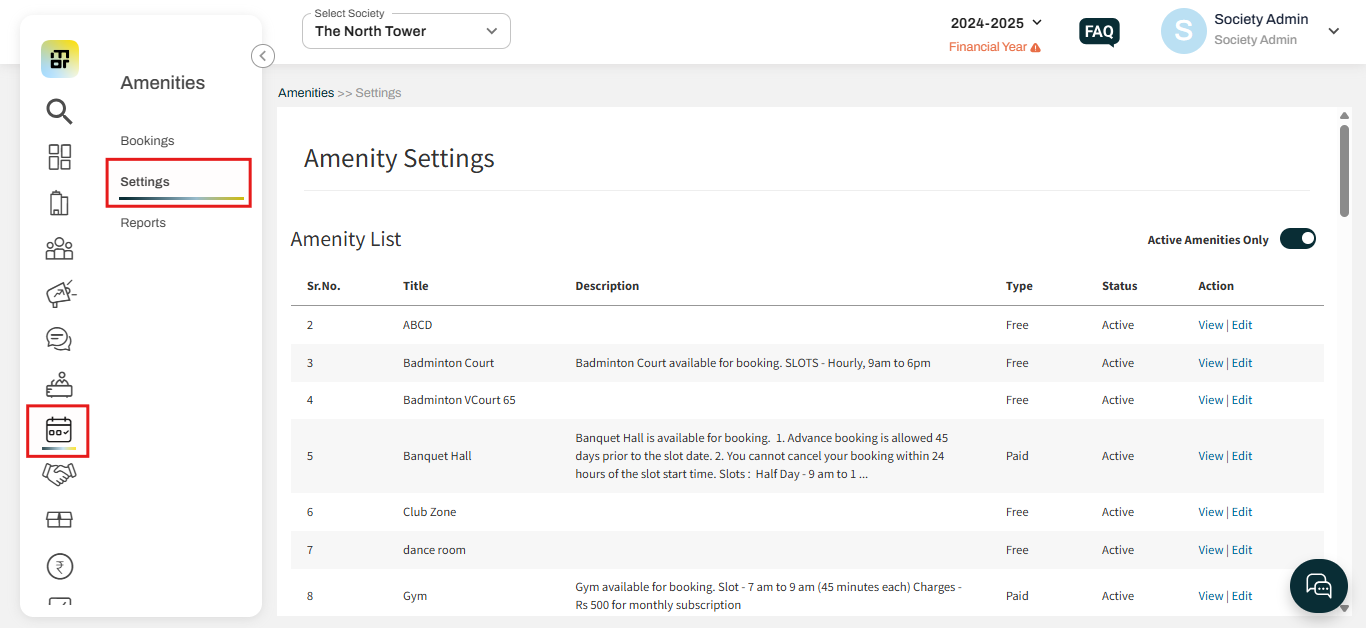Click the Banquet Hall title cell
Screen dimensions: 1366x628
(x=437, y=456)
